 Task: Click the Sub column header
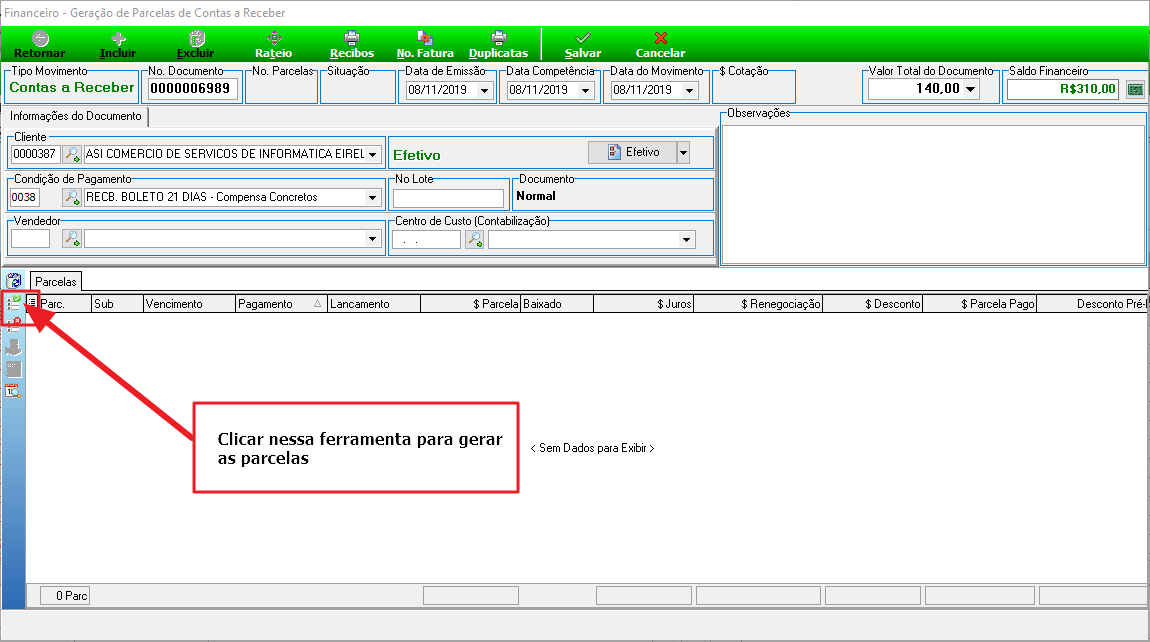[x=117, y=304]
